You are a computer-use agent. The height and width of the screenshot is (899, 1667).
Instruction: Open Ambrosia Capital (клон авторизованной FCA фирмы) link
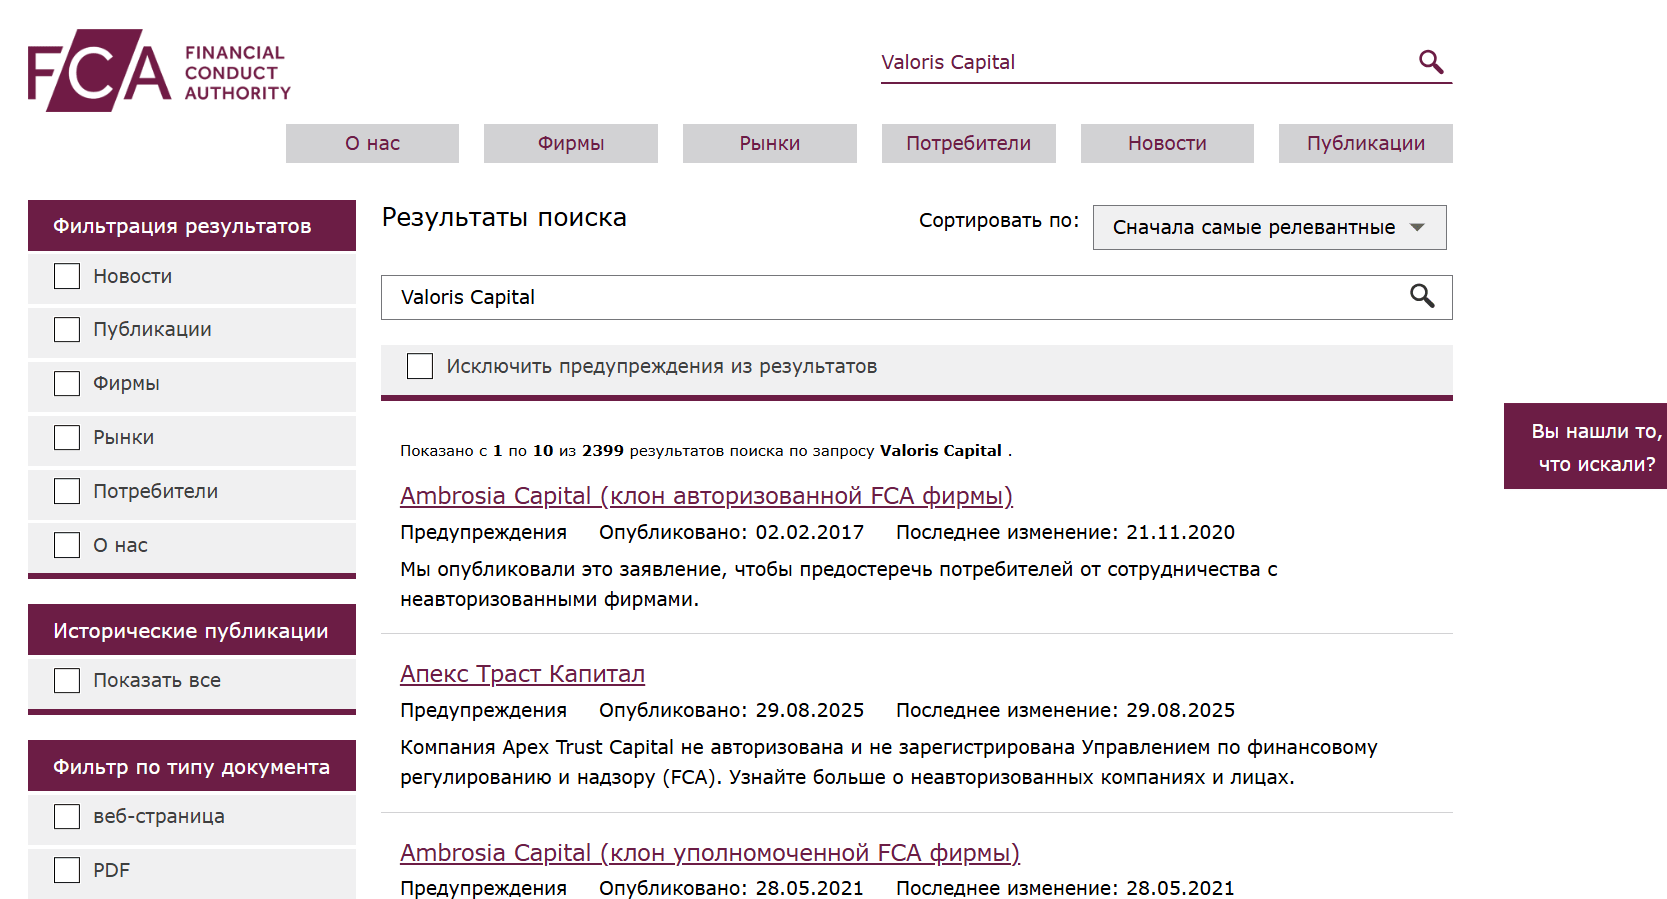[706, 496]
